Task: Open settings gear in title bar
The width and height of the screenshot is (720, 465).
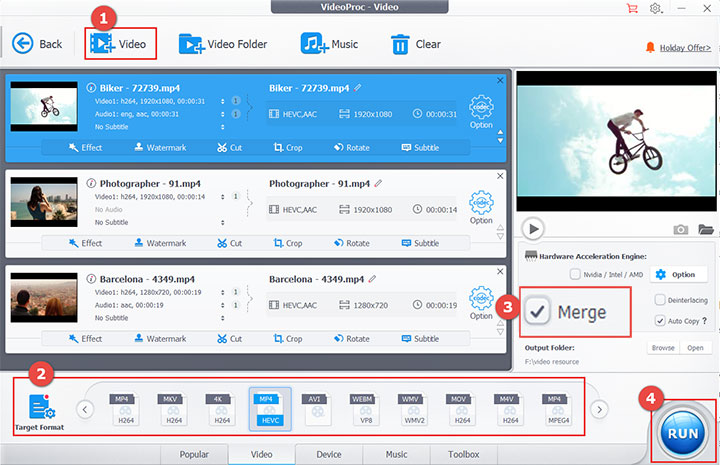Action: click(x=656, y=8)
